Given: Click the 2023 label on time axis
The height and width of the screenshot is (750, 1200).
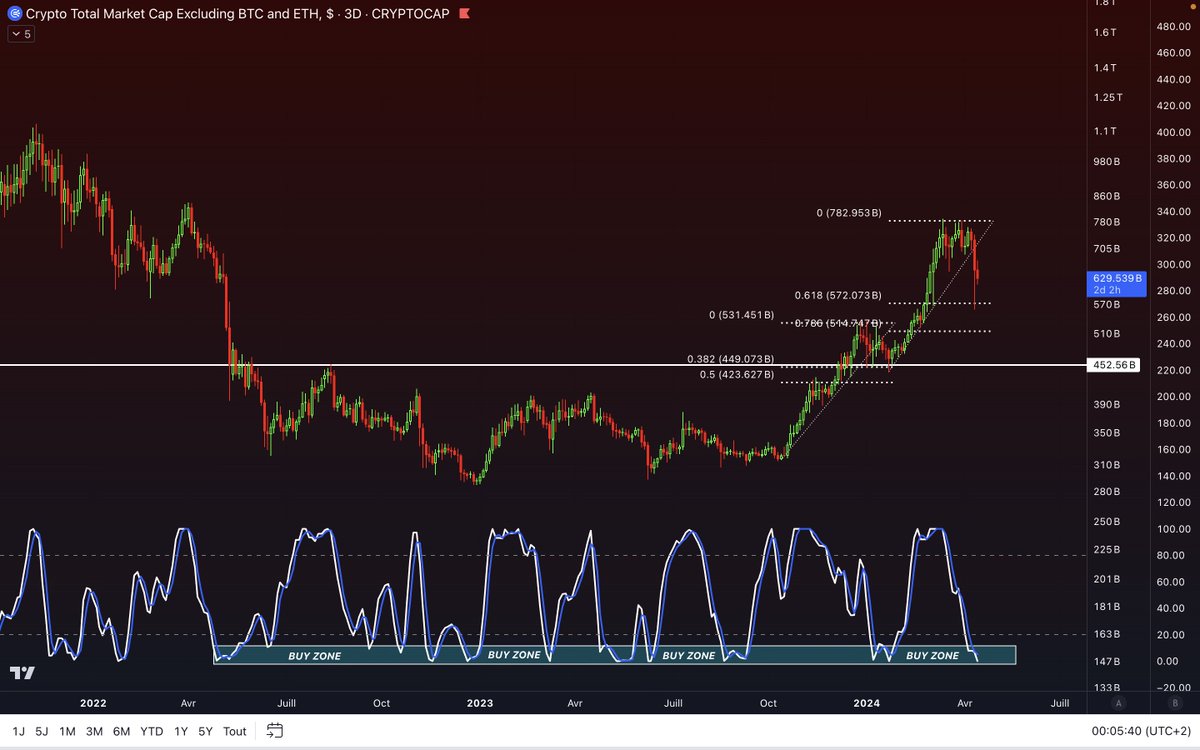Looking at the screenshot, I should pos(479,703).
